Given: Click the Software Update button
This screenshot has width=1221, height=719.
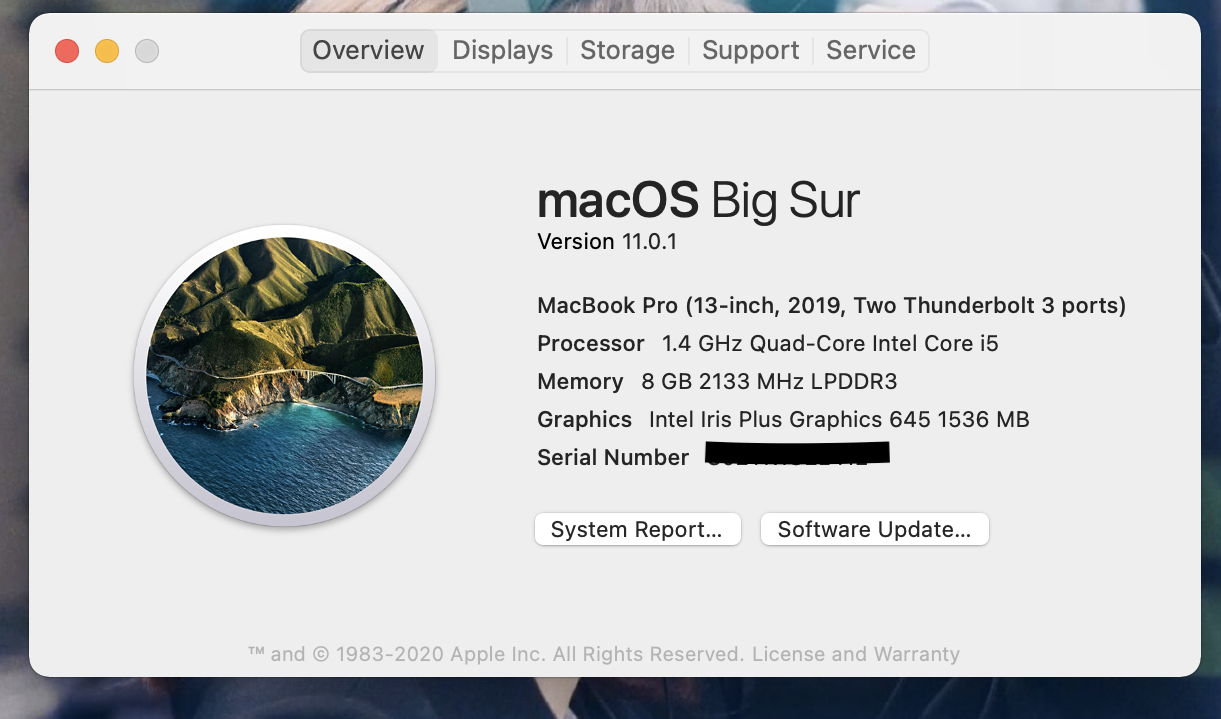Looking at the screenshot, I should 874,530.
